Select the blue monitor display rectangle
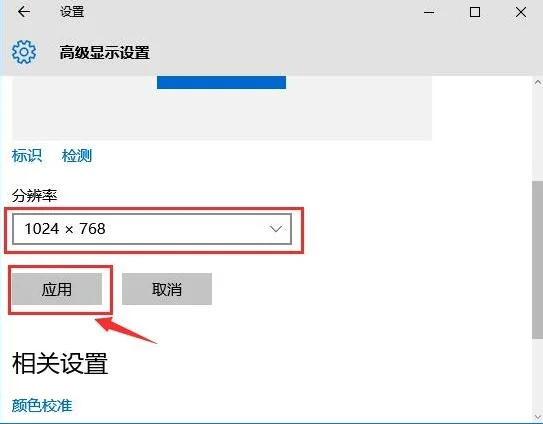The width and height of the screenshot is (543, 424). pyautogui.click(x=221, y=82)
